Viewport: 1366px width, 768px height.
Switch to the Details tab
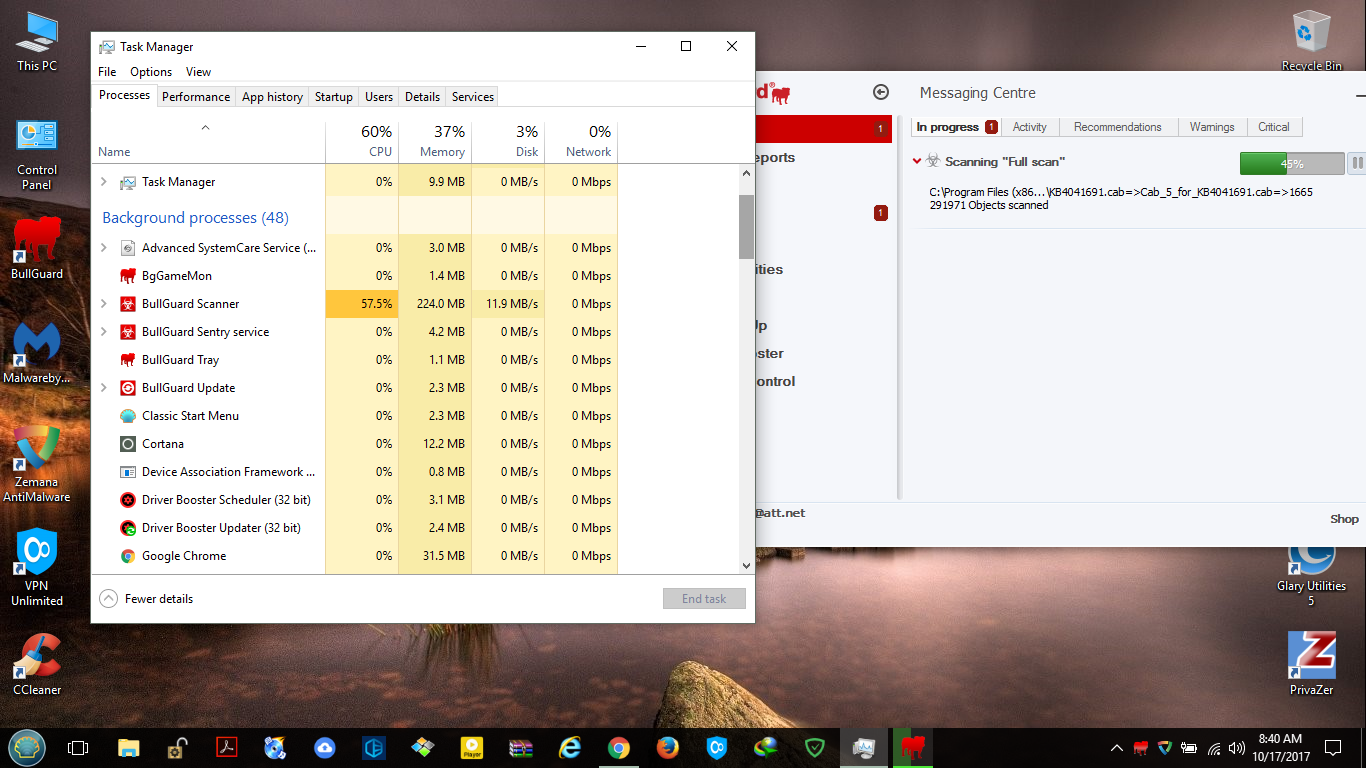click(422, 97)
